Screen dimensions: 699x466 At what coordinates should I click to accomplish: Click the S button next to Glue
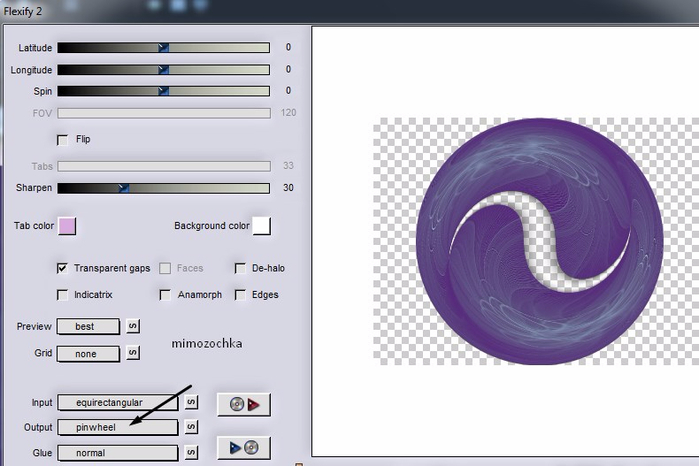191,453
